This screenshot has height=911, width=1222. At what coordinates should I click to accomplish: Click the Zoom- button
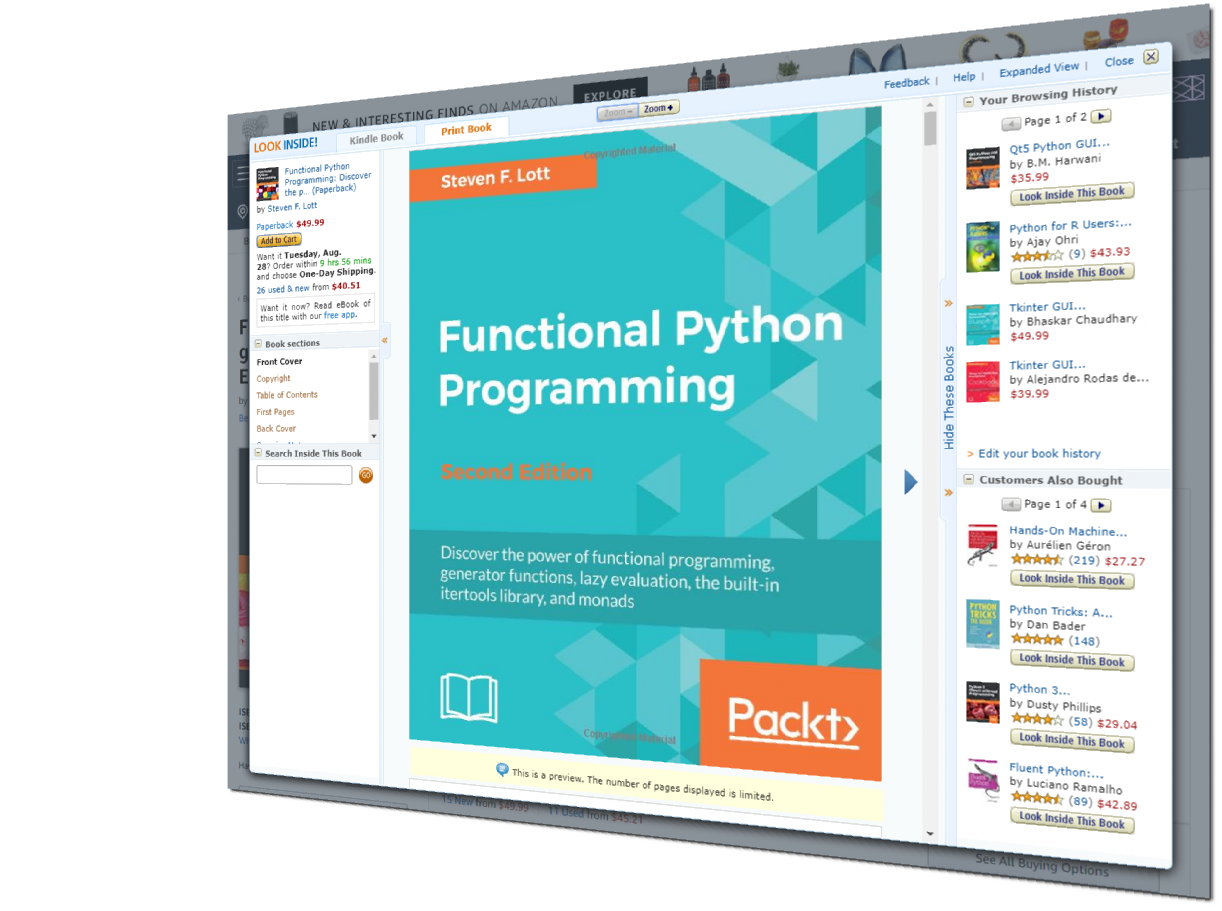point(617,112)
